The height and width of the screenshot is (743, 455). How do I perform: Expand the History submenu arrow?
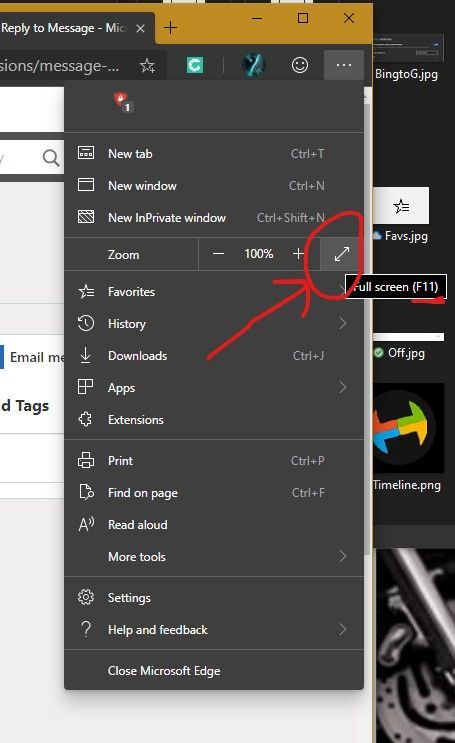coord(343,323)
